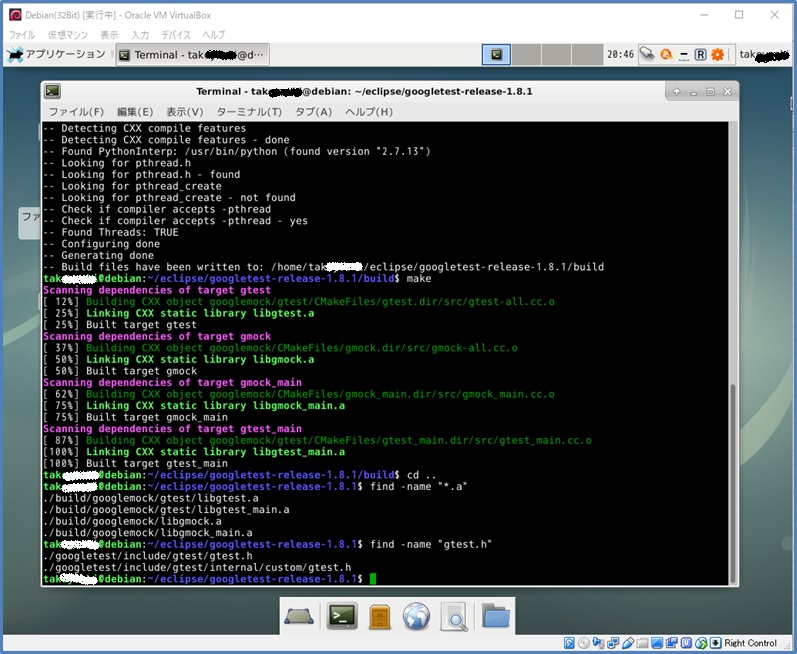Click the 'Generating done' output line

click(x=99, y=256)
